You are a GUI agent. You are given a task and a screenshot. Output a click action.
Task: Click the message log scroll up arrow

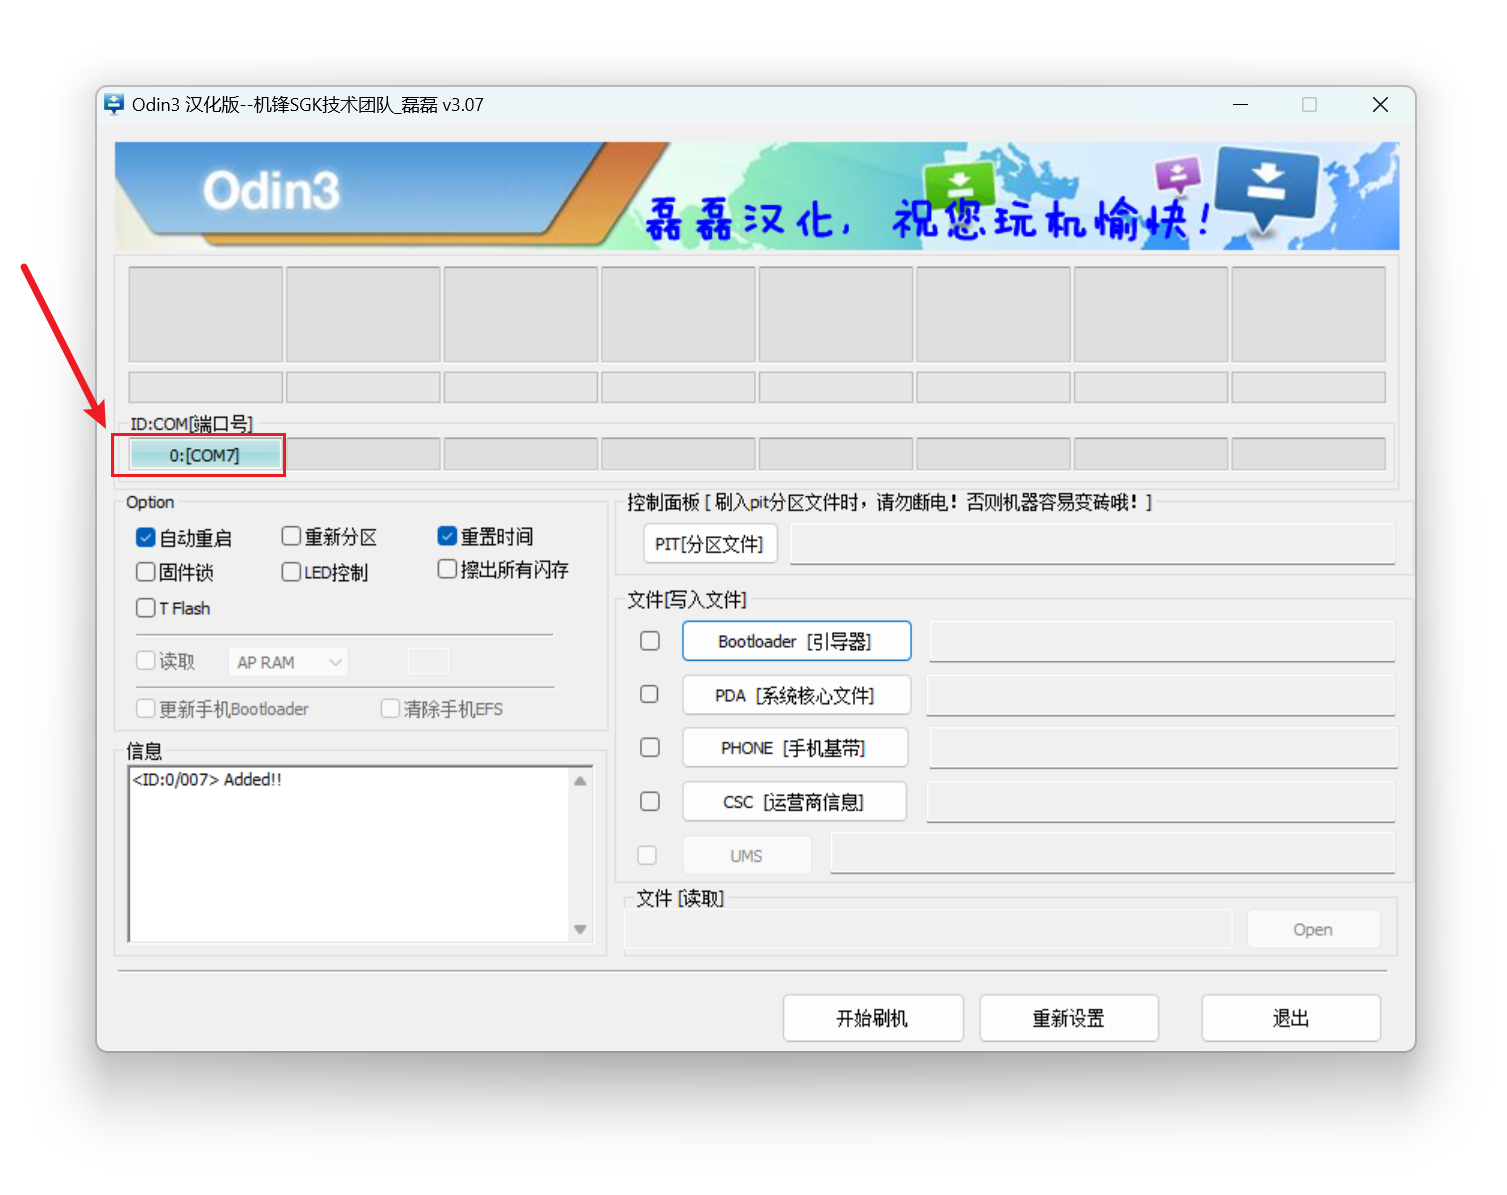(580, 781)
